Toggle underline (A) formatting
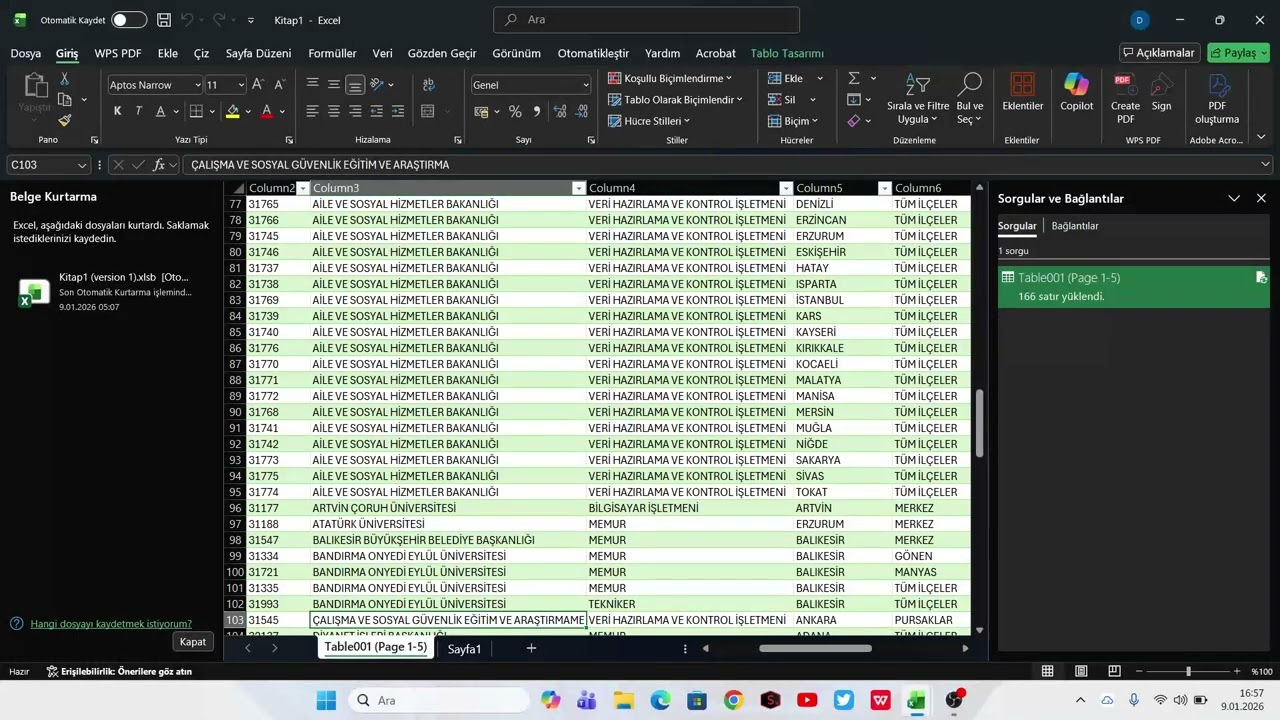1280x720 pixels. [x=160, y=111]
